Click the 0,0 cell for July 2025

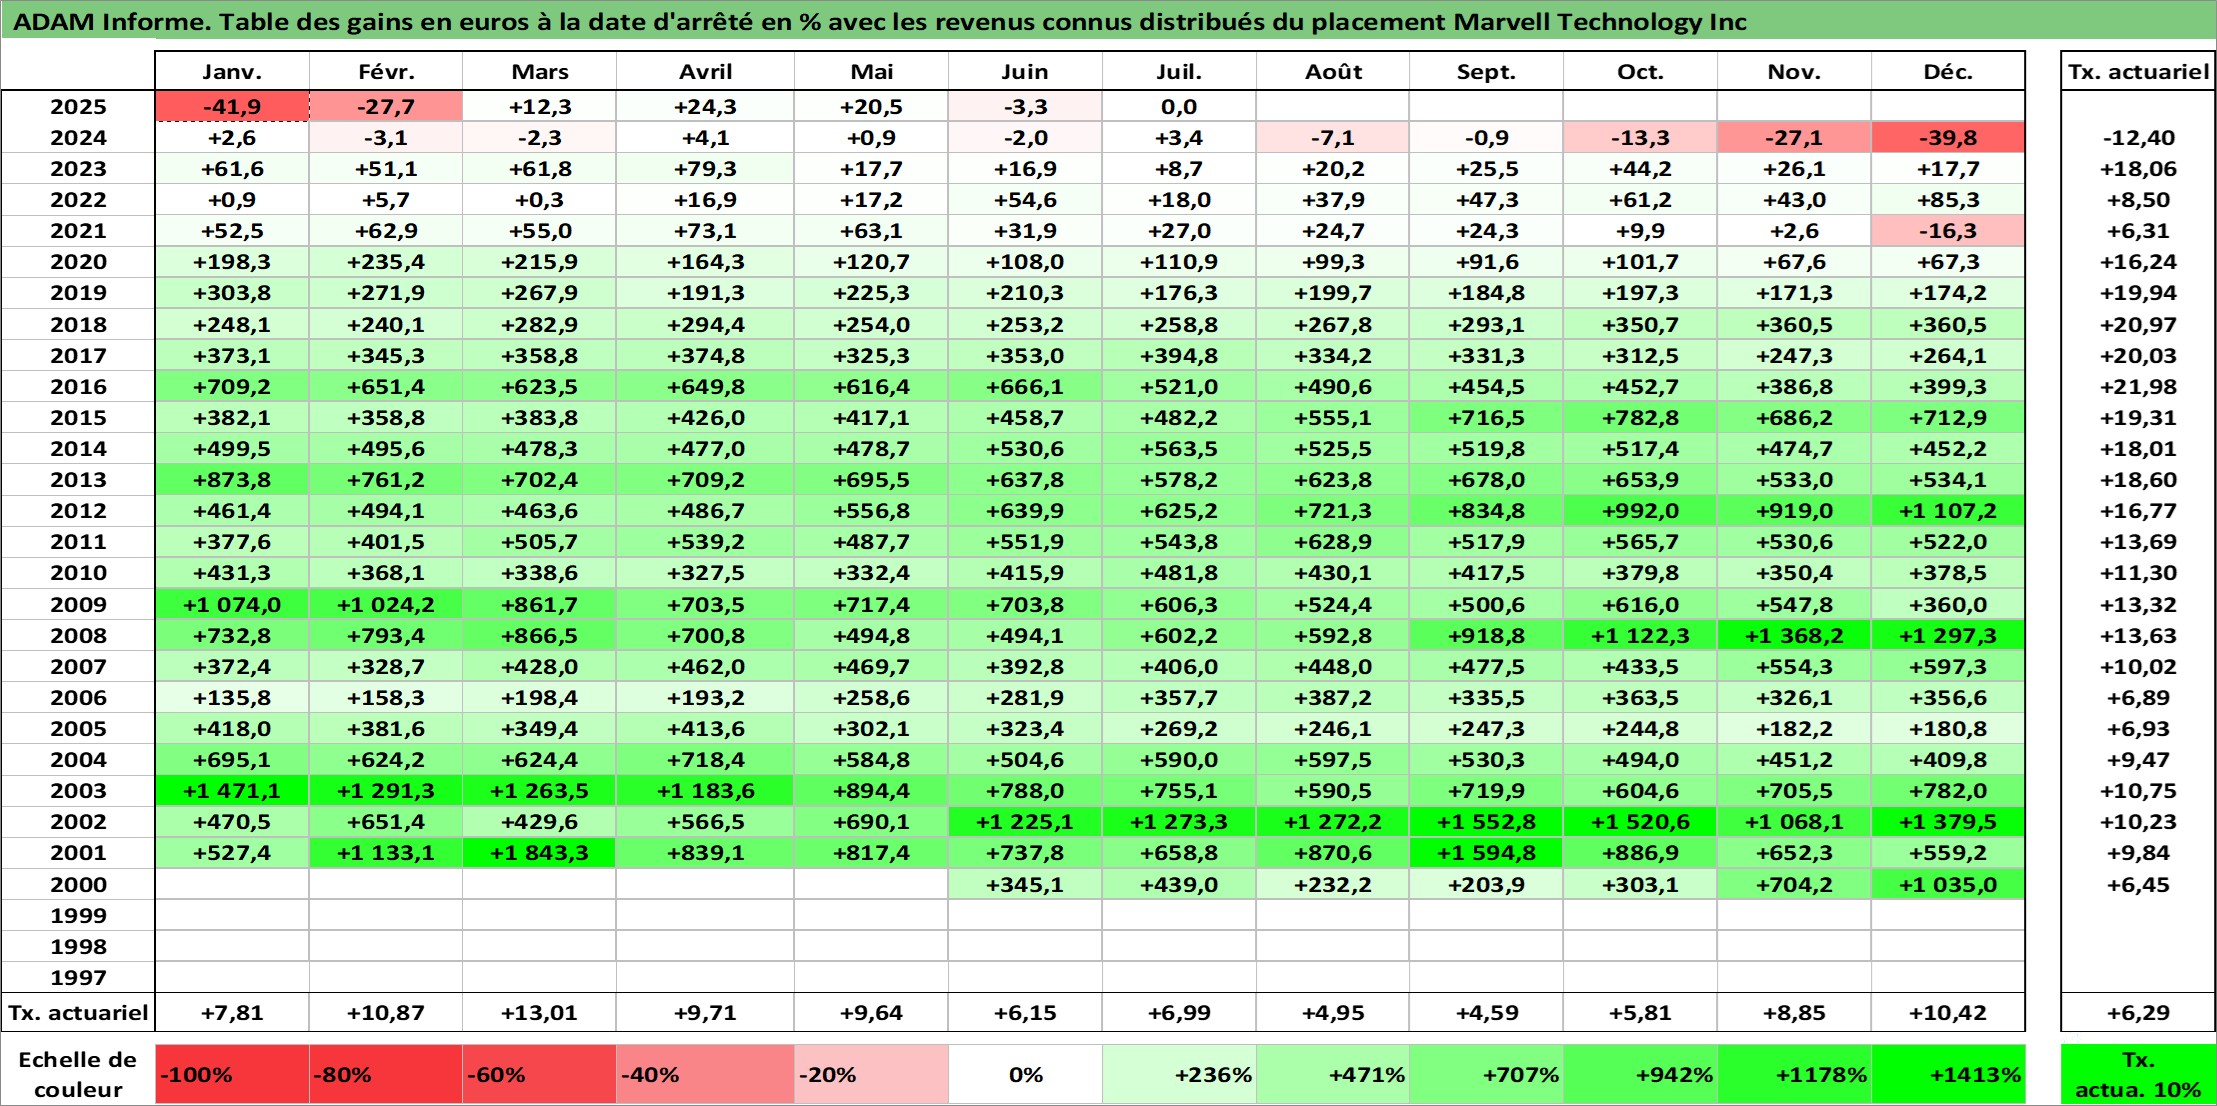pyautogui.click(x=1179, y=107)
